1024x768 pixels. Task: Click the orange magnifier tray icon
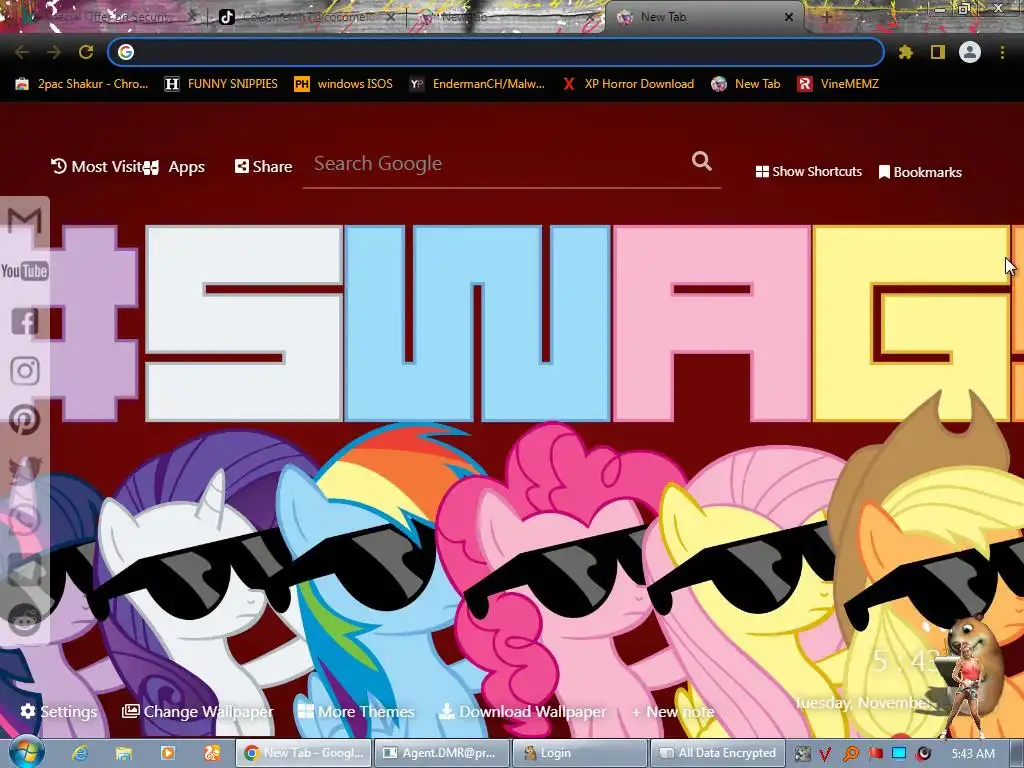click(850, 754)
